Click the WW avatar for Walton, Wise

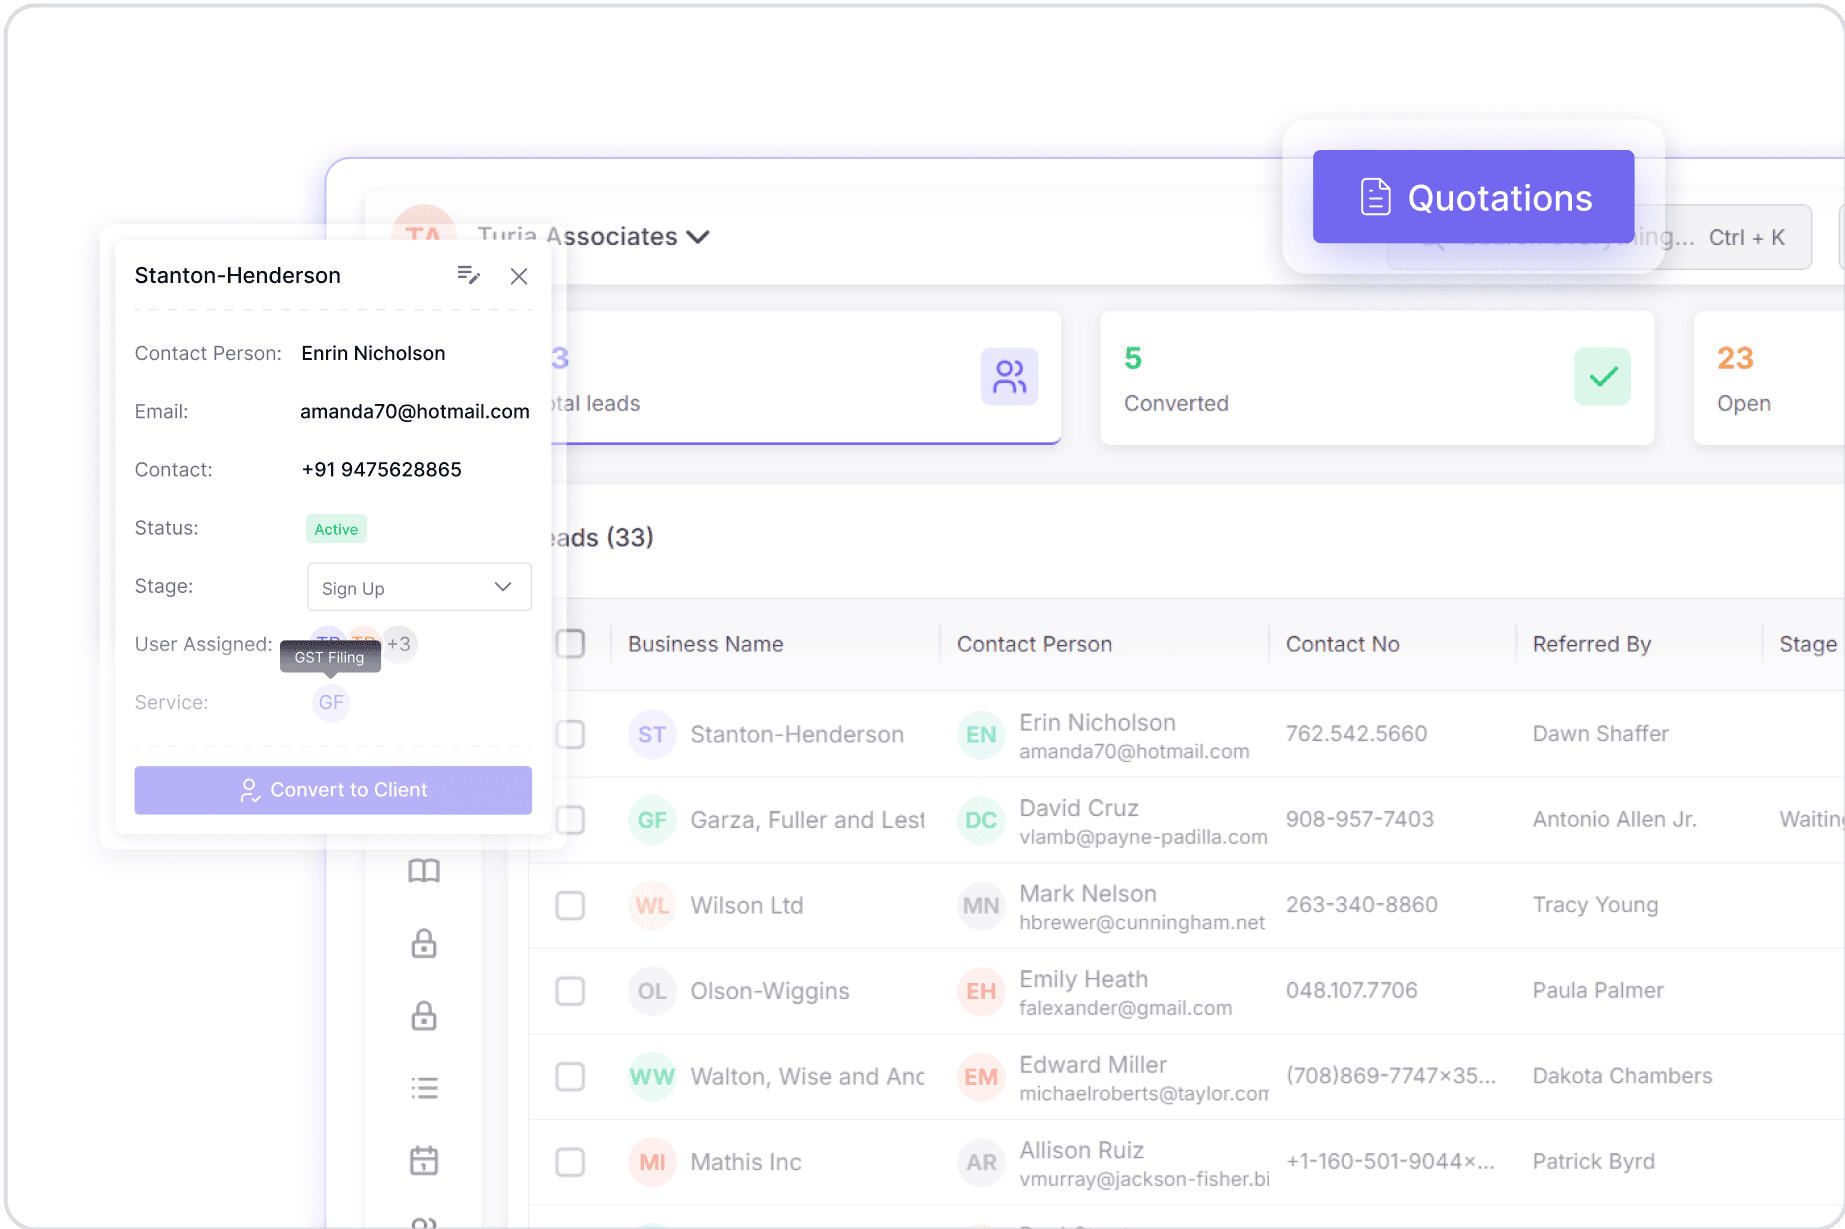(652, 1077)
